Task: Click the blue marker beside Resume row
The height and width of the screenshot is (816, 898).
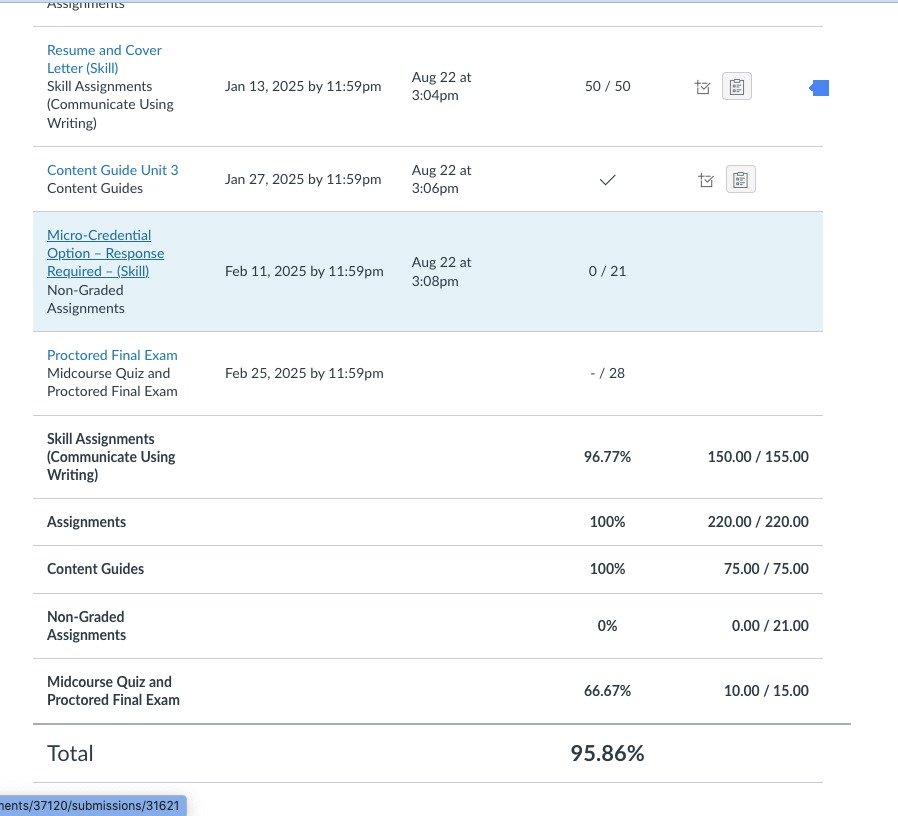Action: coord(819,89)
